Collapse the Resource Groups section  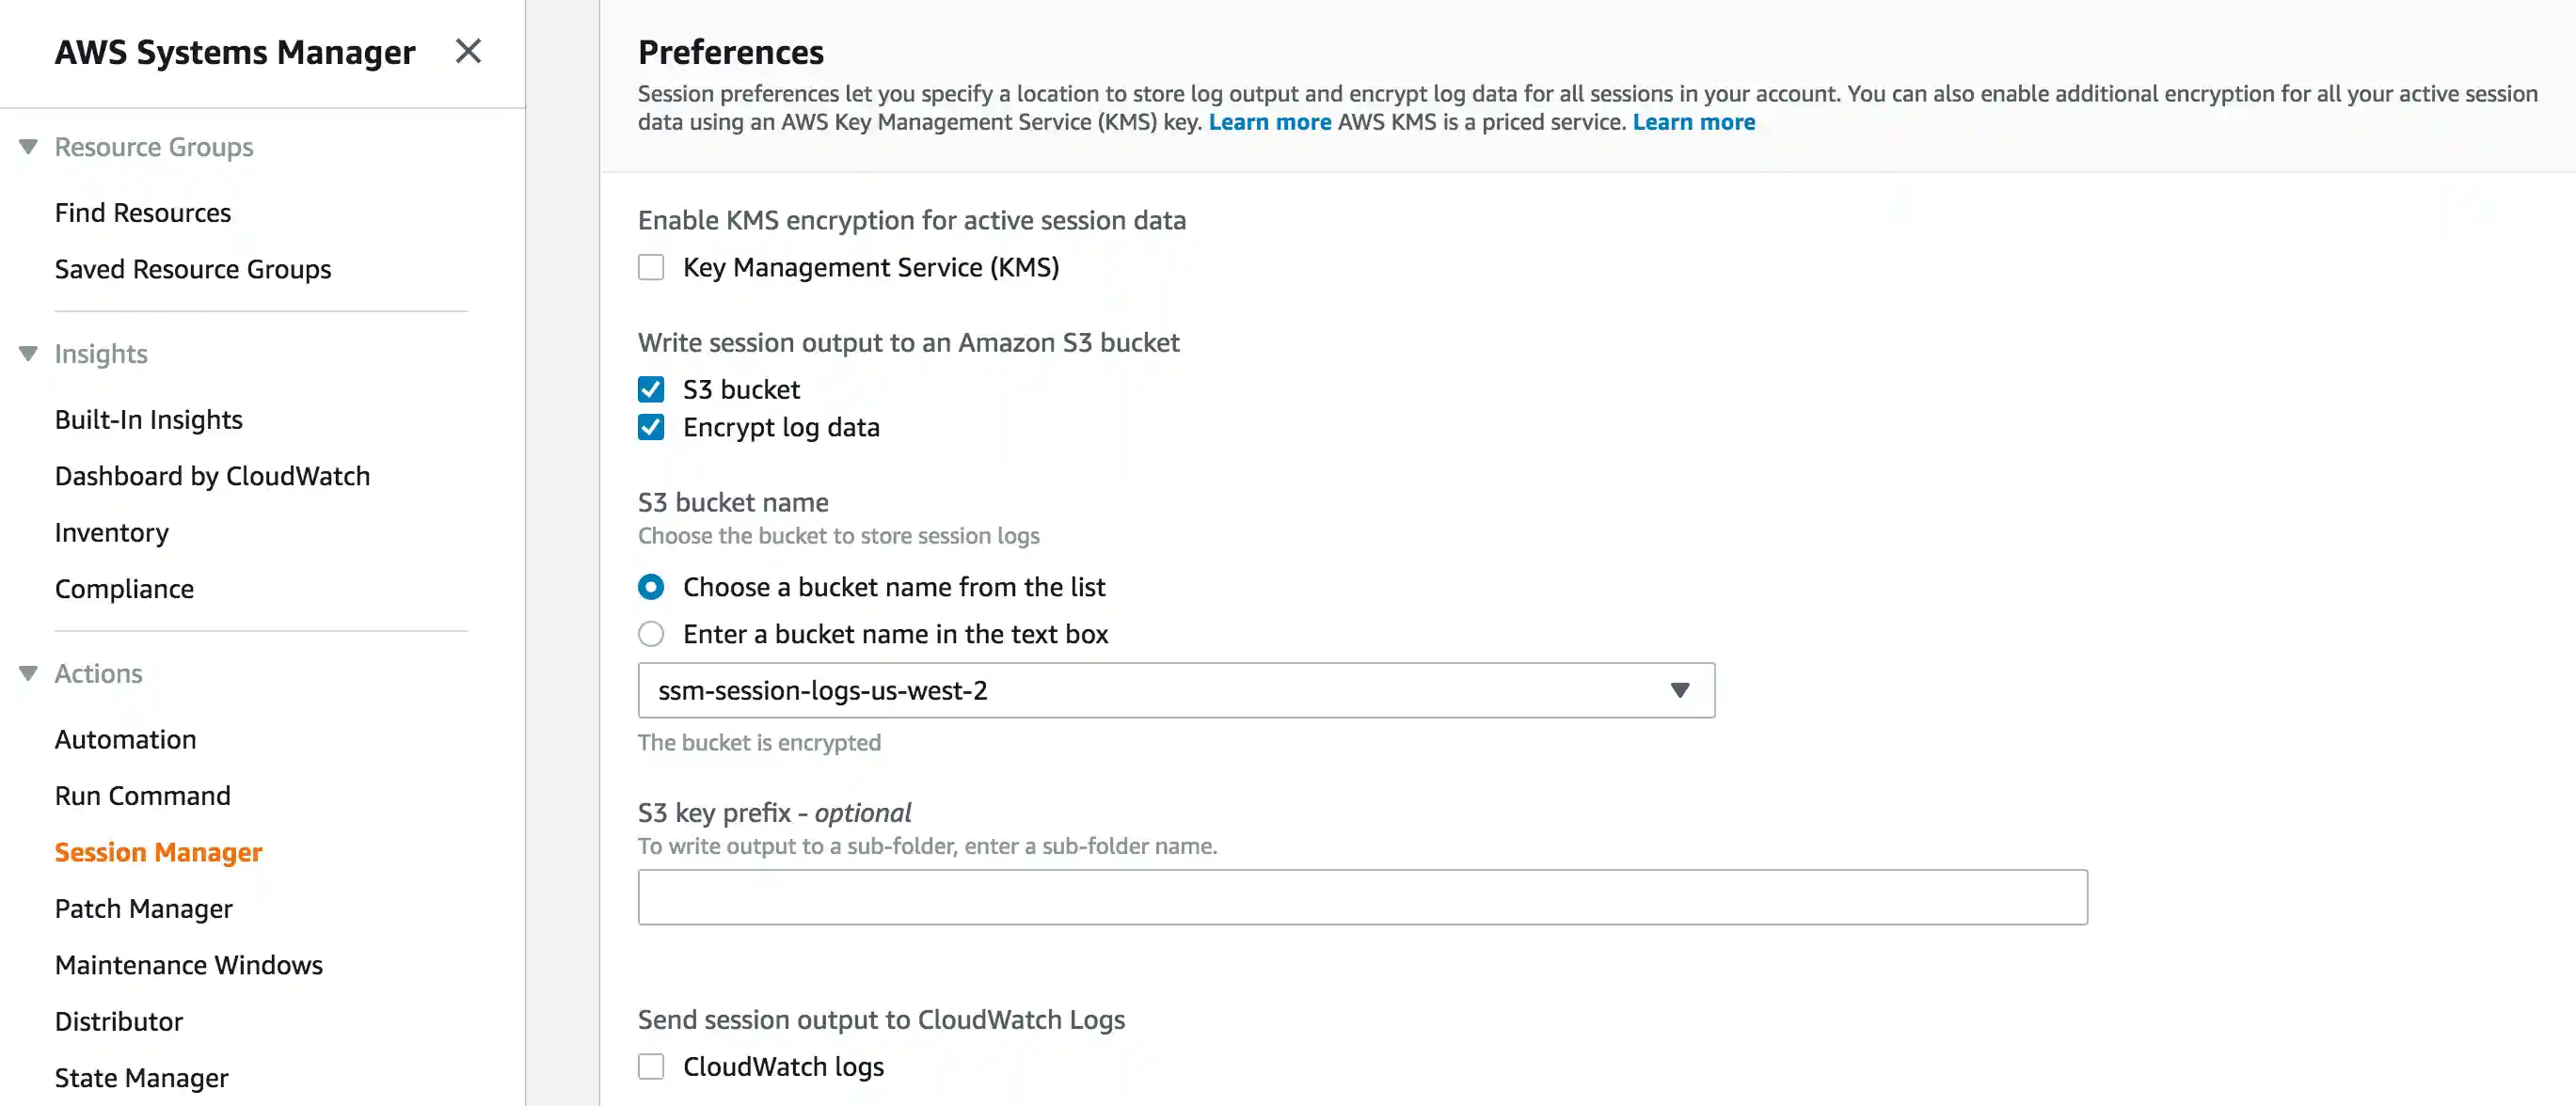[x=28, y=147]
